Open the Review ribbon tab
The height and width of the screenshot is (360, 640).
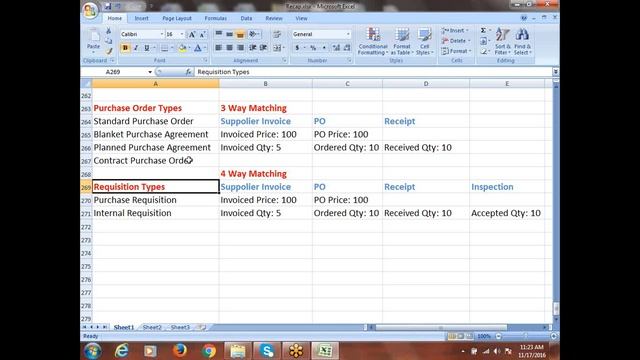pyautogui.click(x=274, y=18)
